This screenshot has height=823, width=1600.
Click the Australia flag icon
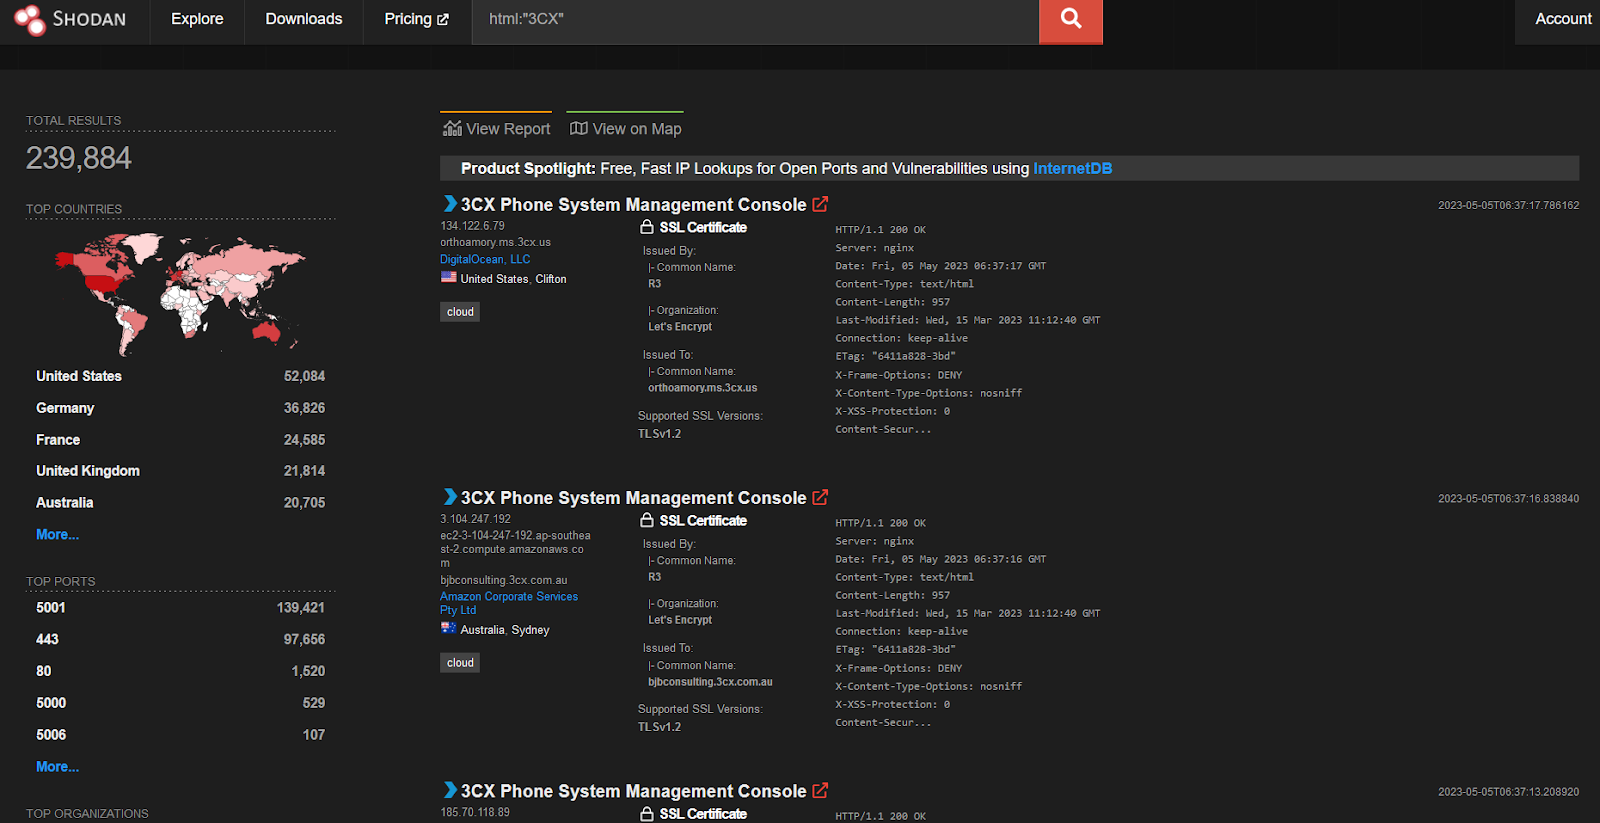(x=449, y=628)
